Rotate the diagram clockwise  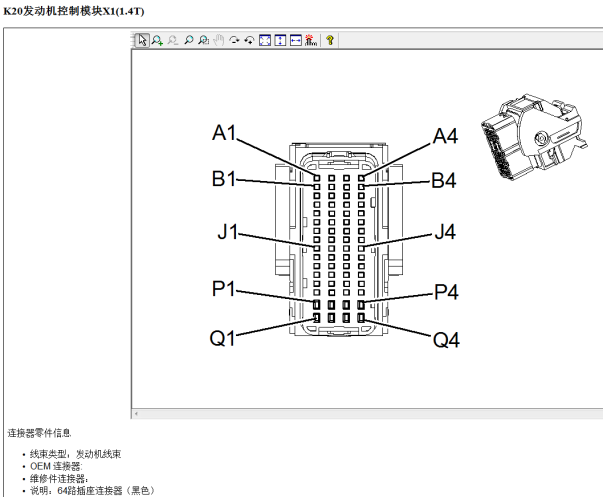pyautogui.click(x=234, y=40)
